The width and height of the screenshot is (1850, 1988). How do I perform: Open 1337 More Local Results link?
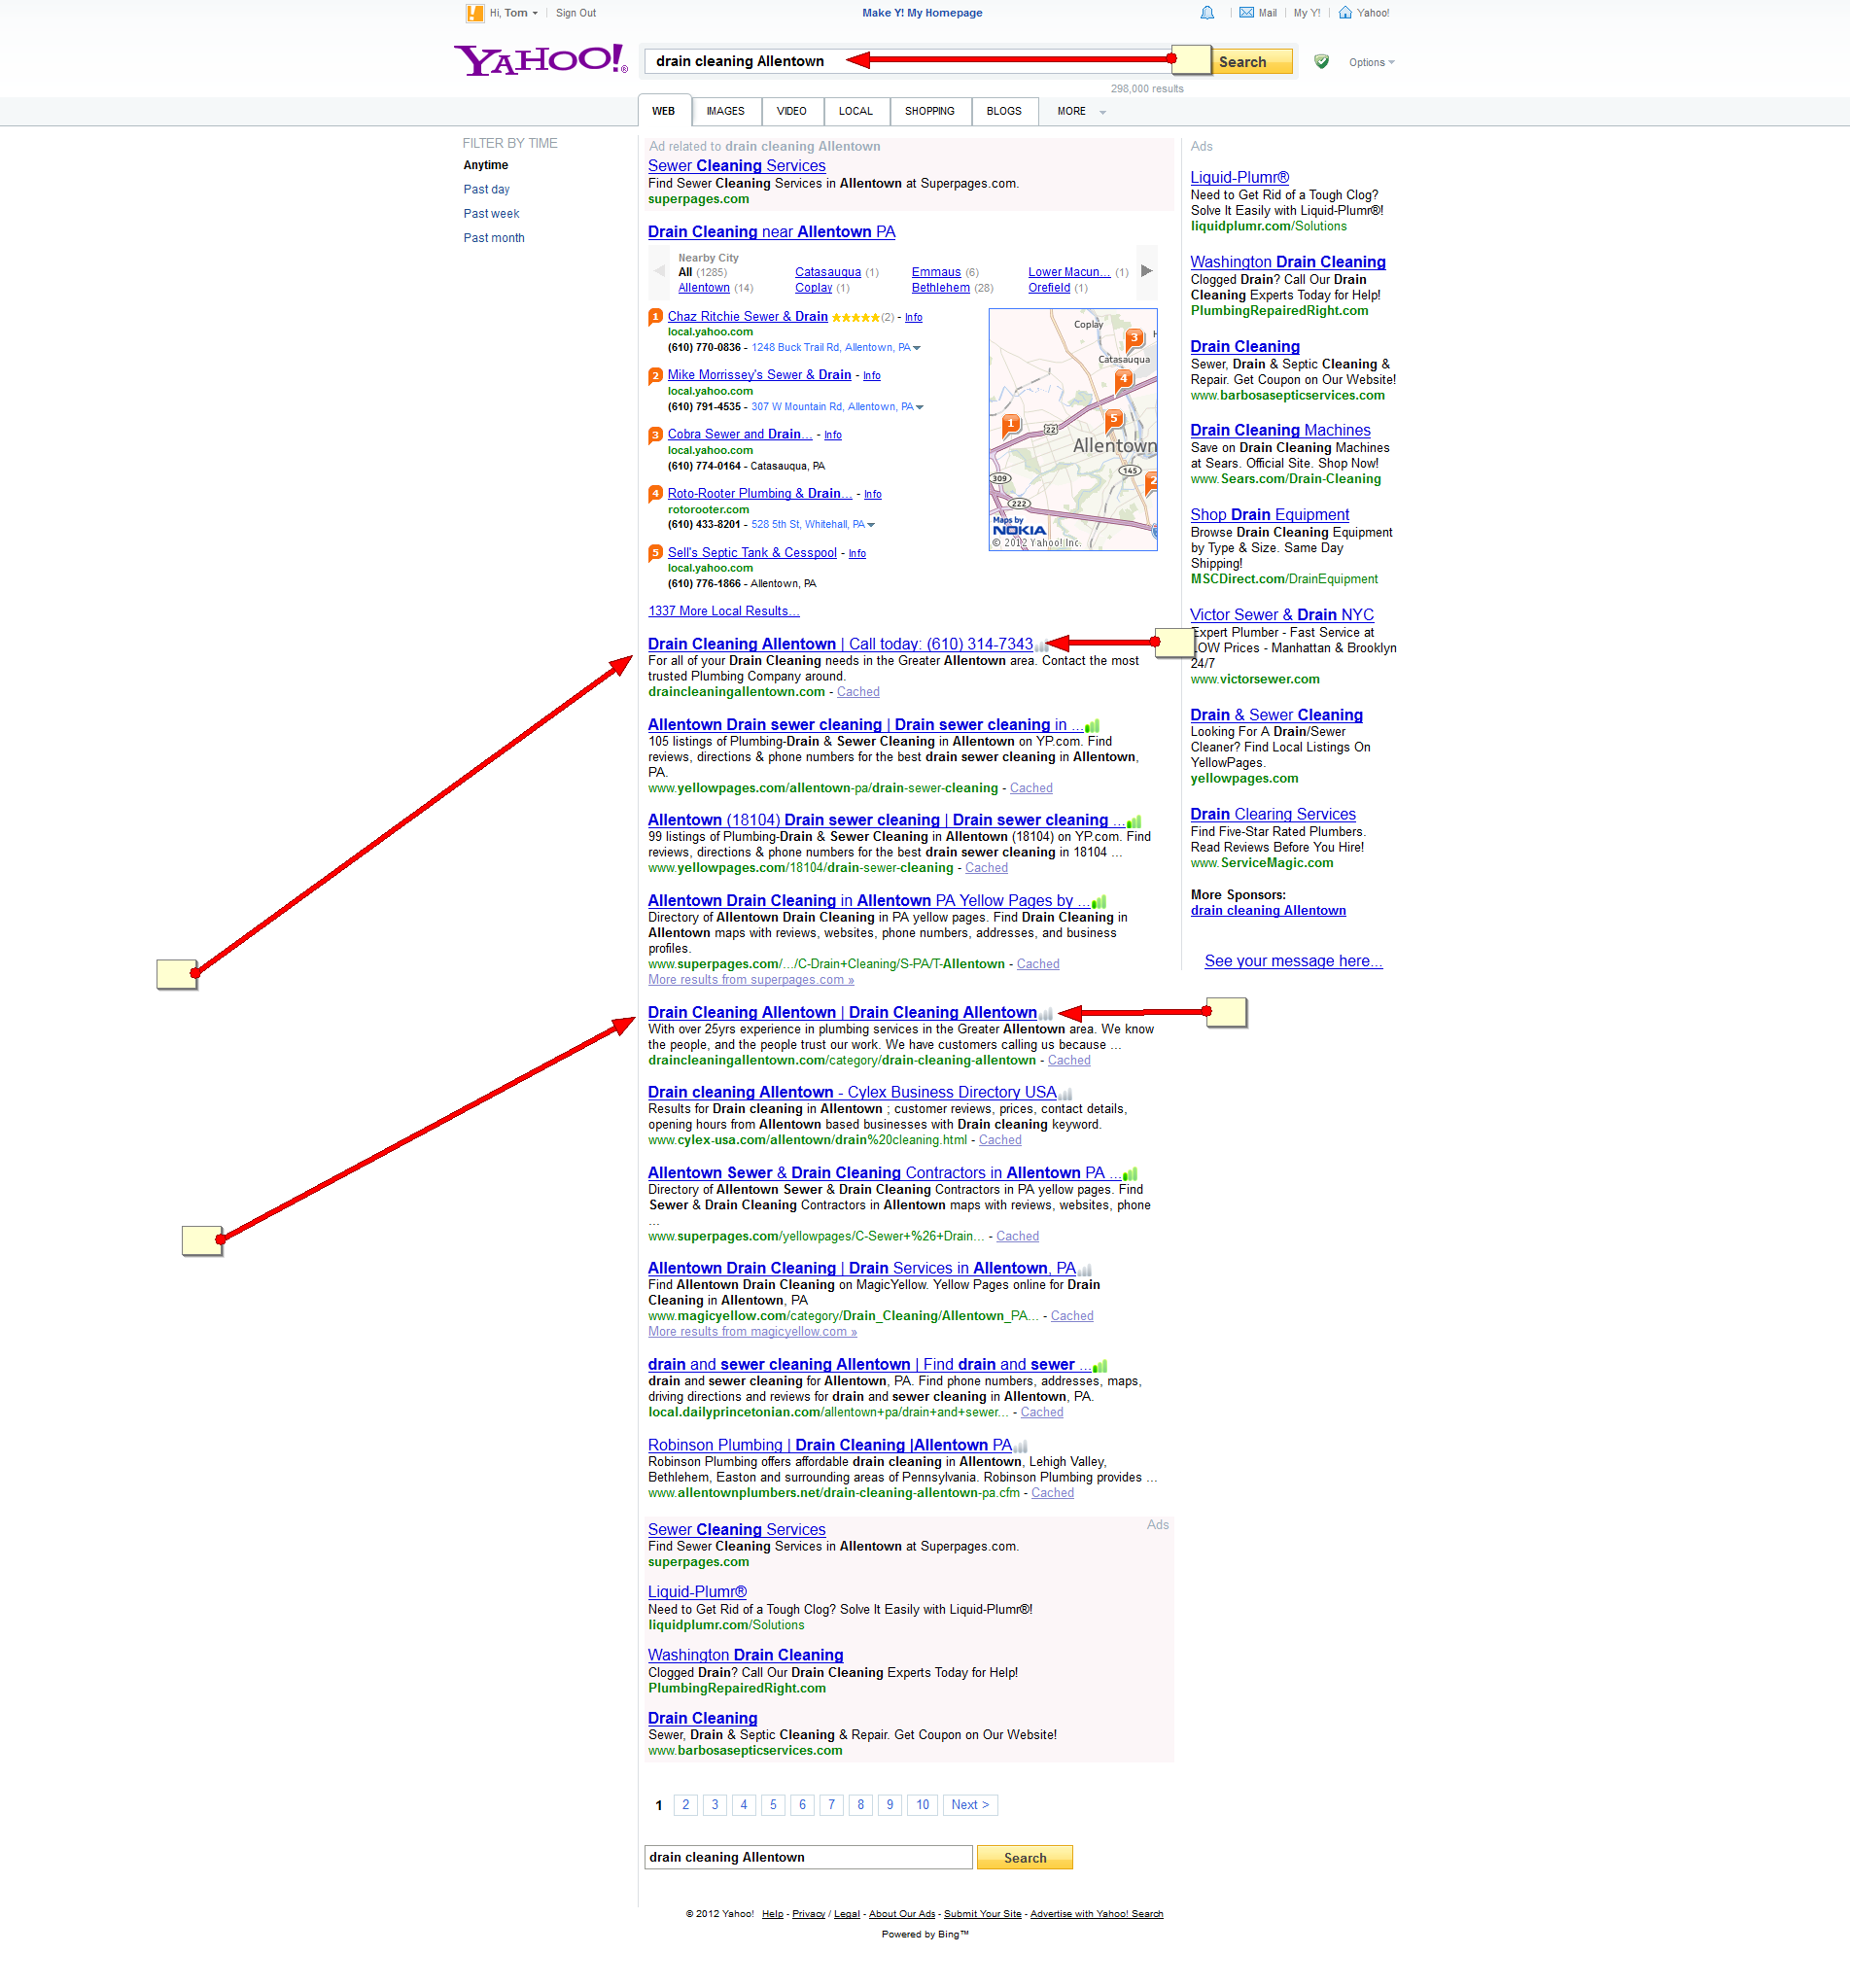(x=724, y=612)
